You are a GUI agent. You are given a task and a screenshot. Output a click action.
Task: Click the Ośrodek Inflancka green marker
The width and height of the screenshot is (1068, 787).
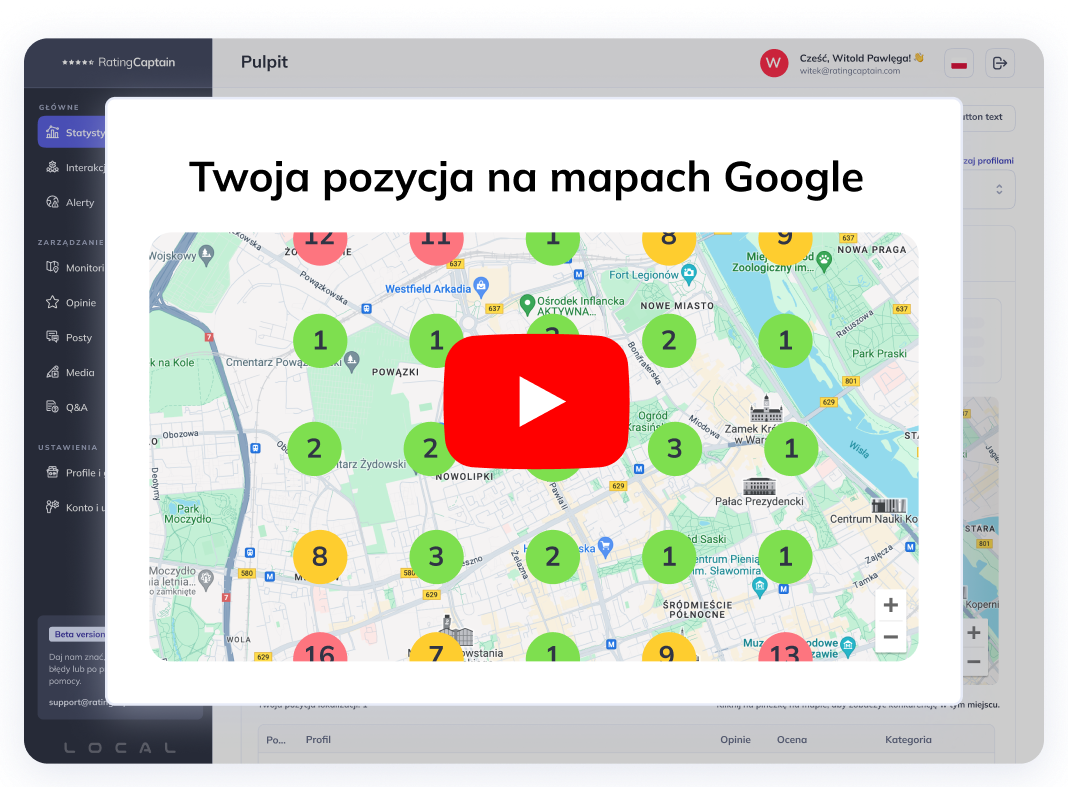click(x=527, y=304)
